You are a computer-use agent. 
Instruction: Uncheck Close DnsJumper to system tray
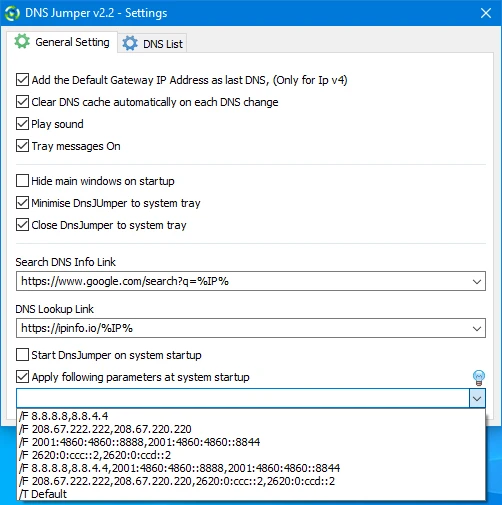tap(22, 225)
